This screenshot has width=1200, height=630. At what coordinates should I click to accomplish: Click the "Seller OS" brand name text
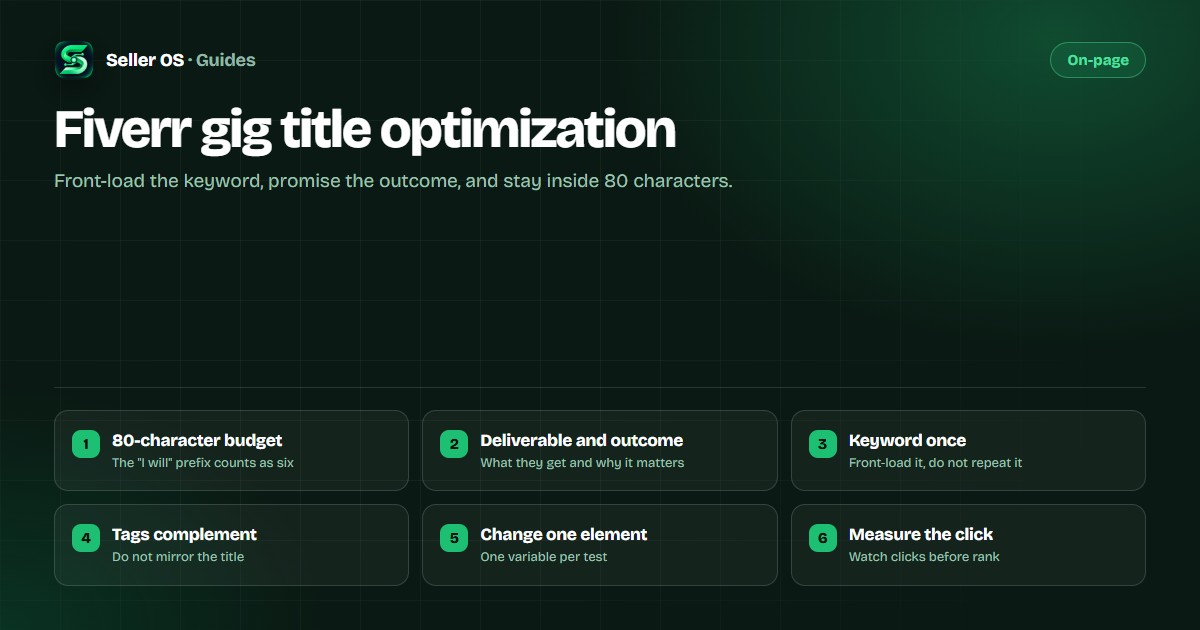[x=145, y=60]
